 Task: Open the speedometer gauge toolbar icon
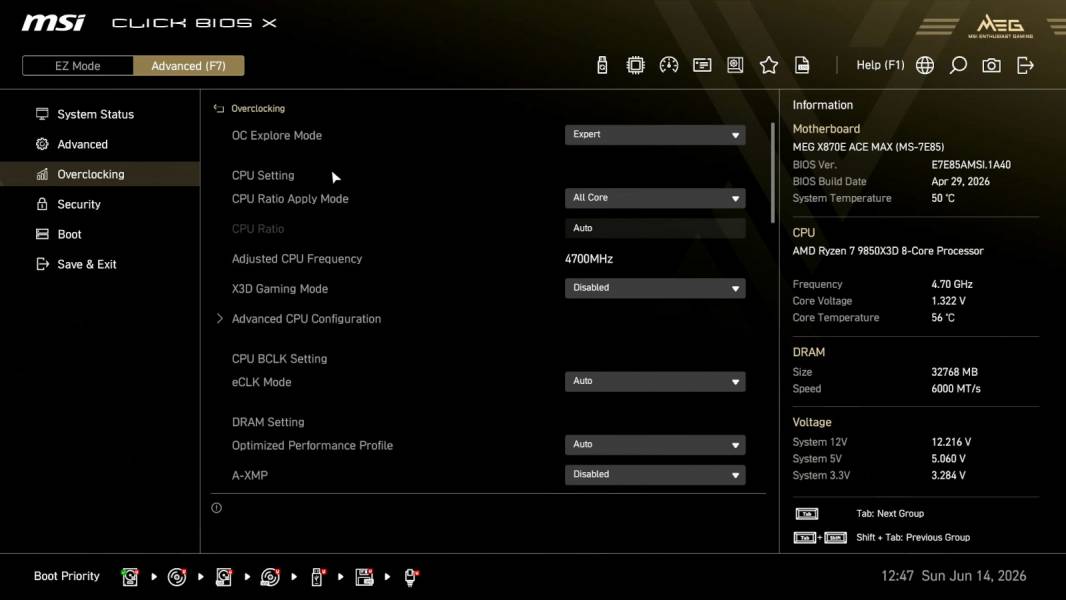click(668, 65)
